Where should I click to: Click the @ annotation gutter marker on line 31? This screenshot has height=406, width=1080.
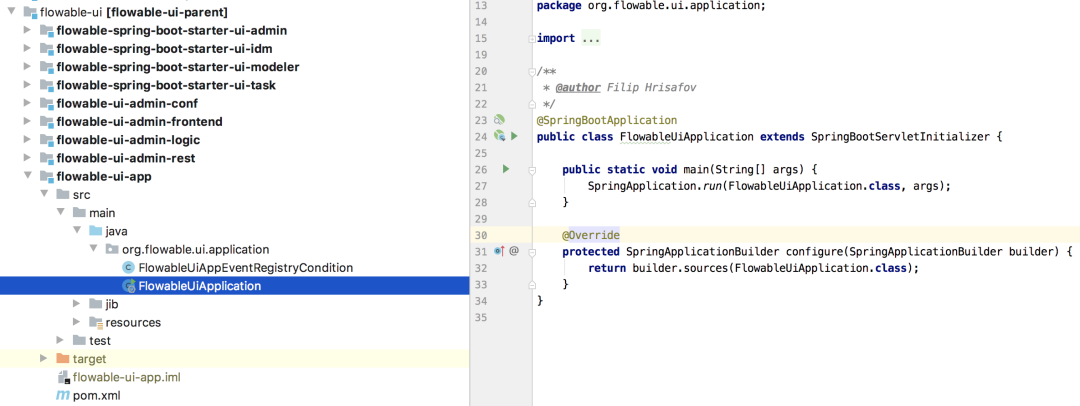pyautogui.click(x=514, y=252)
